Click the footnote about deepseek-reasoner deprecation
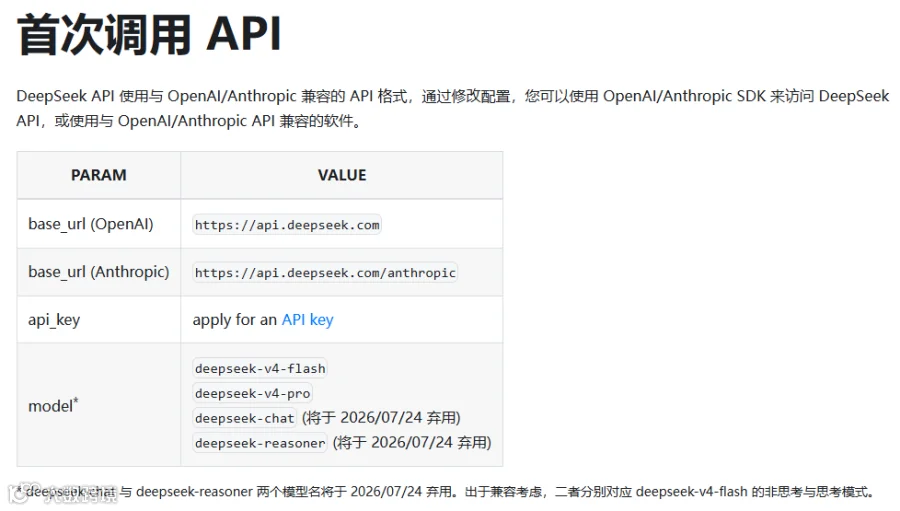The image size is (900, 511). coord(445,492)
